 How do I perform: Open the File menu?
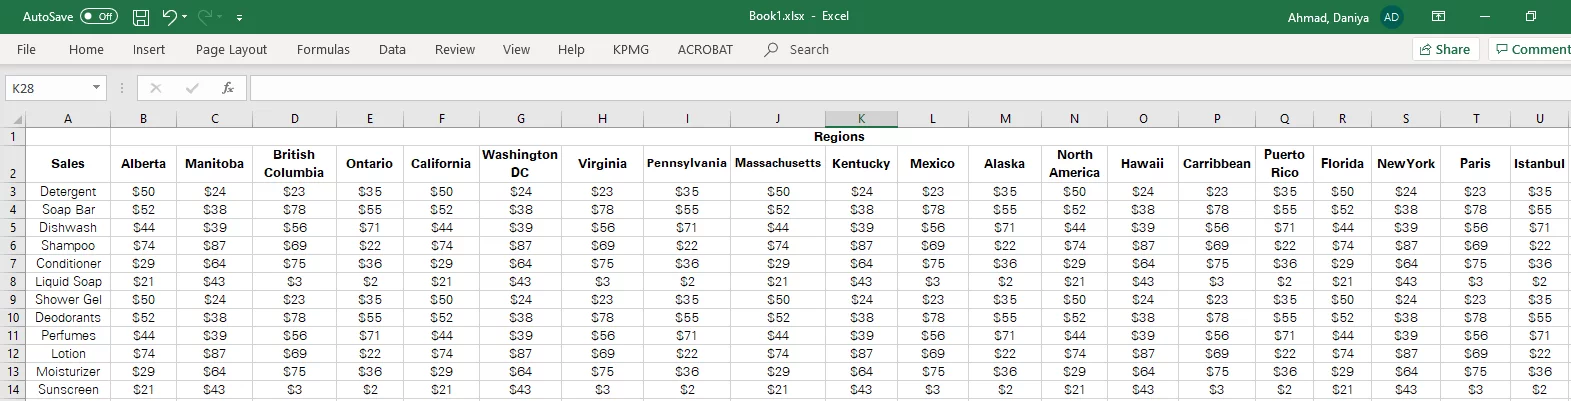click(x=27, y=49)
